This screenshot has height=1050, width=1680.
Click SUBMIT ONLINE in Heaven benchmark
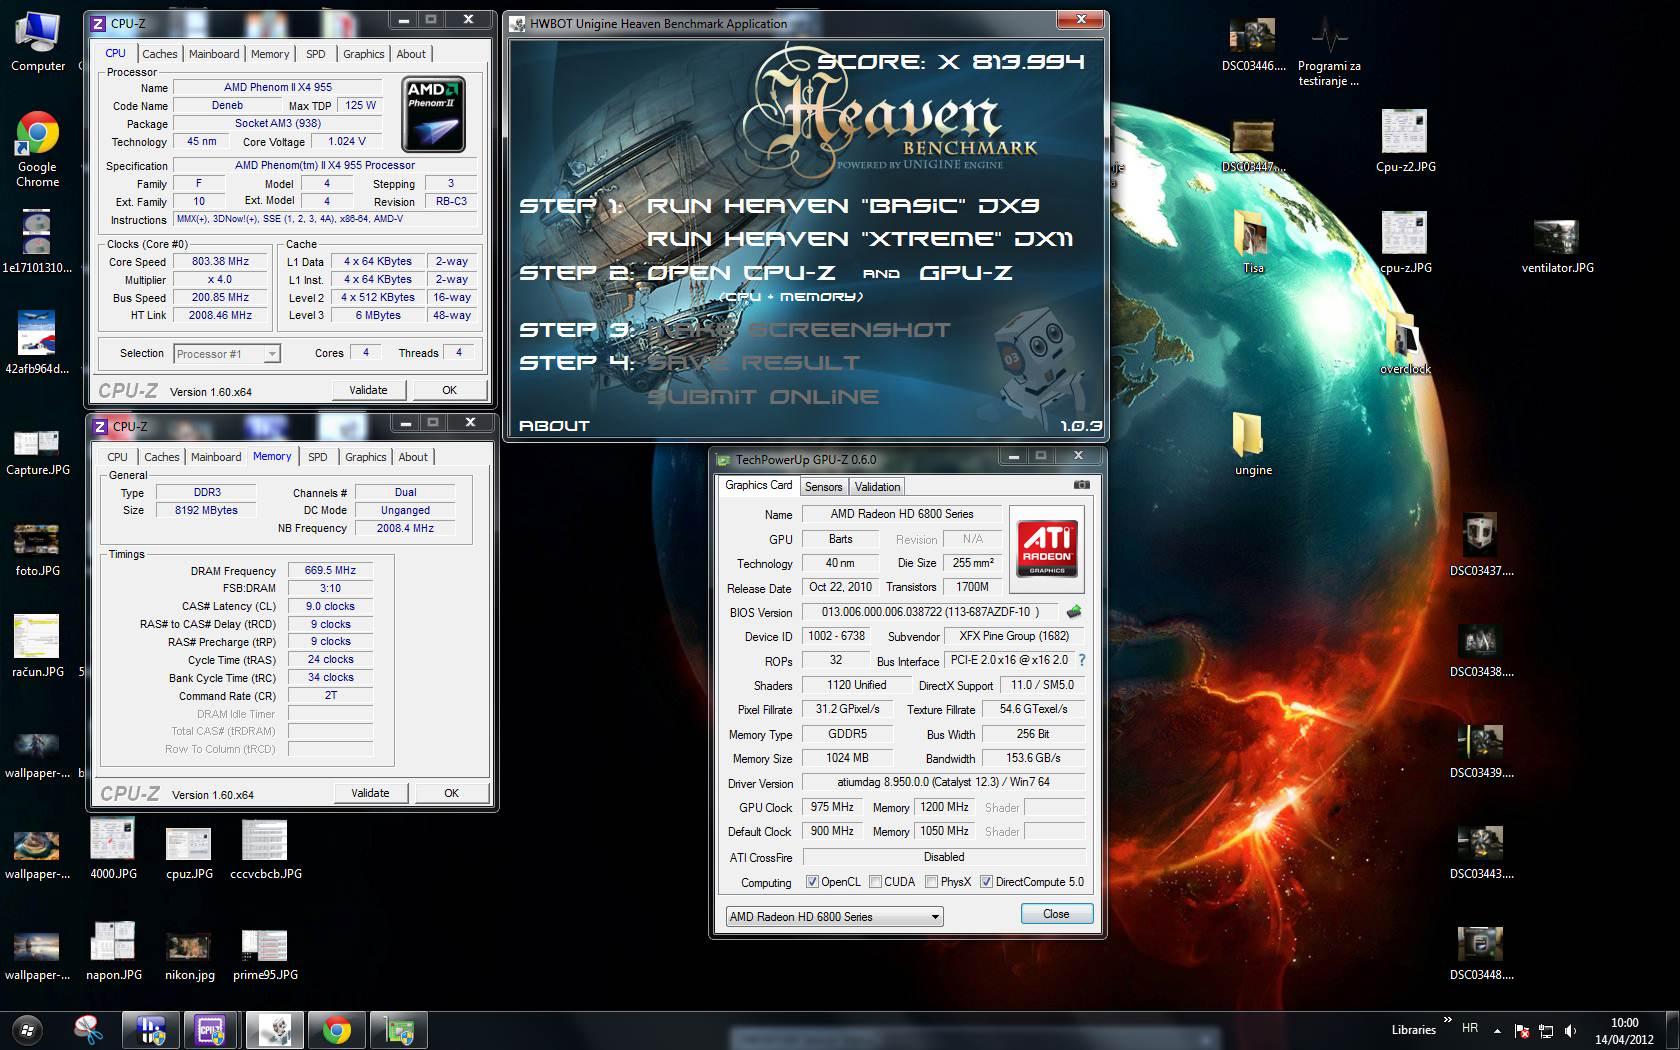point(763,396)
